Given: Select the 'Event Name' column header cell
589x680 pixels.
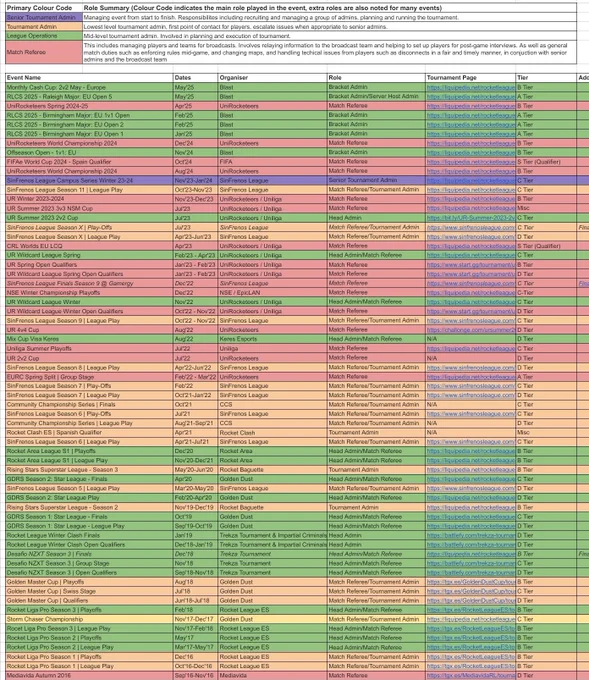Looking at the screenshot, I should coord(89,78).
